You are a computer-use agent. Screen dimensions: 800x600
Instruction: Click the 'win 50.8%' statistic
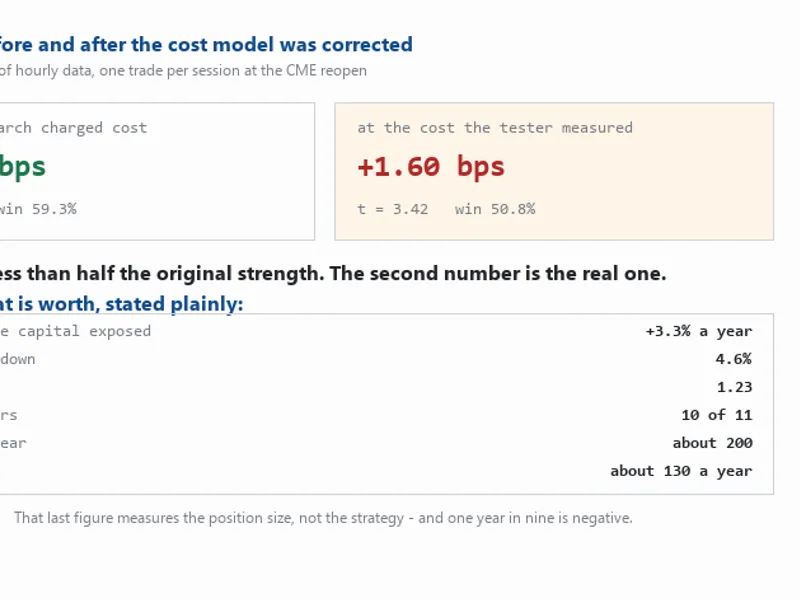point(495,209)
